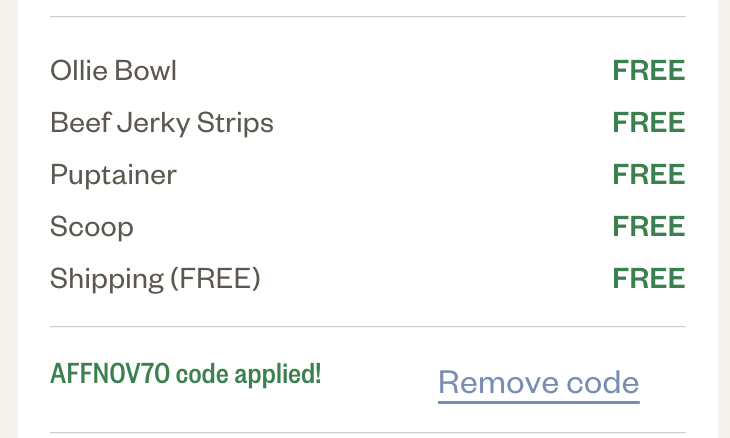Select the Puptainer item label
This screenshot has height=438, width=730.
pyautogui.click(x=113, y=175)
